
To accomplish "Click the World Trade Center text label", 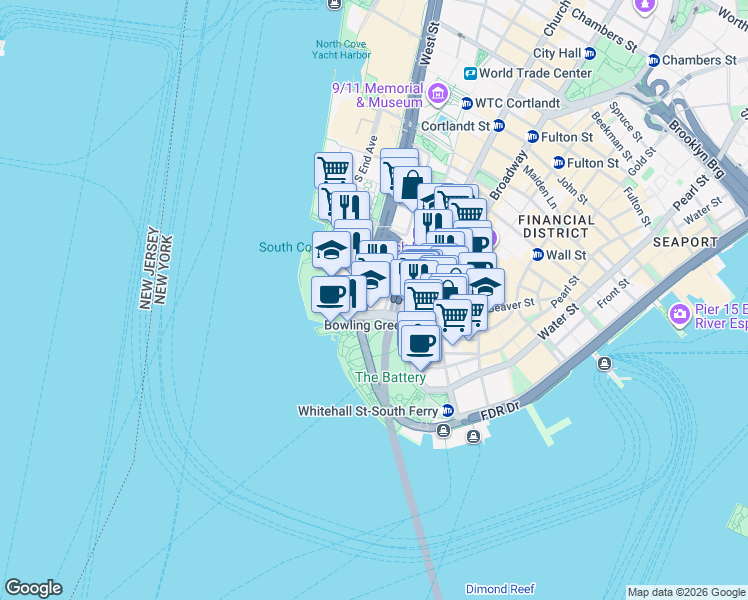I will click(535, 73).
